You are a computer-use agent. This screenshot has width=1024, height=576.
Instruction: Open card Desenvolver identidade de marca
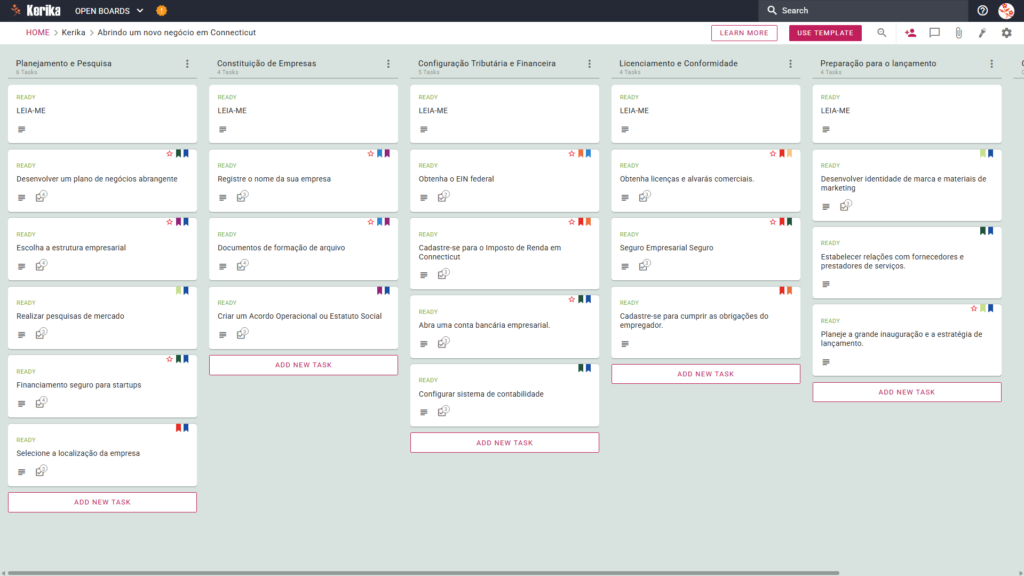click(906, 185)
